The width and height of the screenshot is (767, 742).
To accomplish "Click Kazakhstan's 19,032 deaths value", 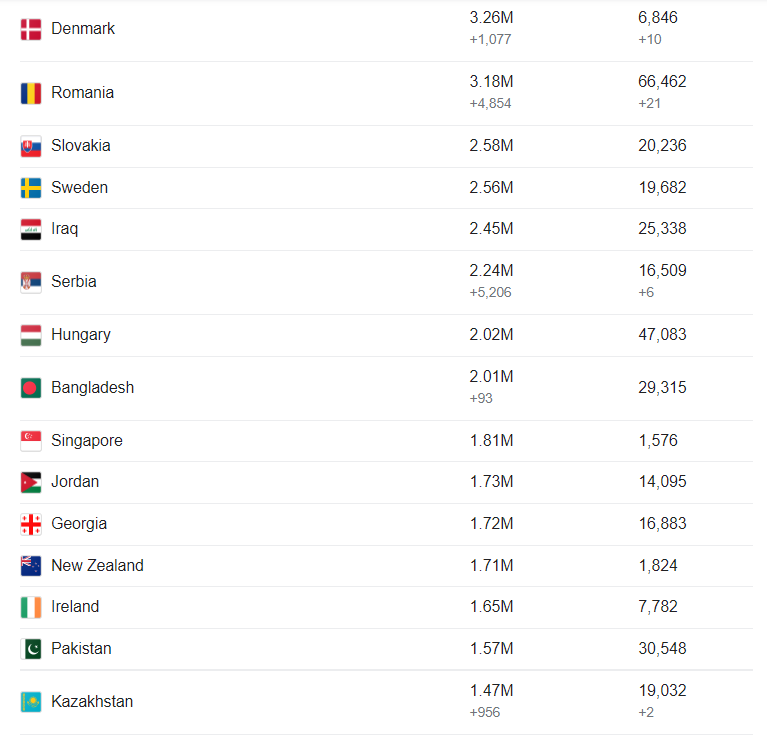I will tap(662, 691).
